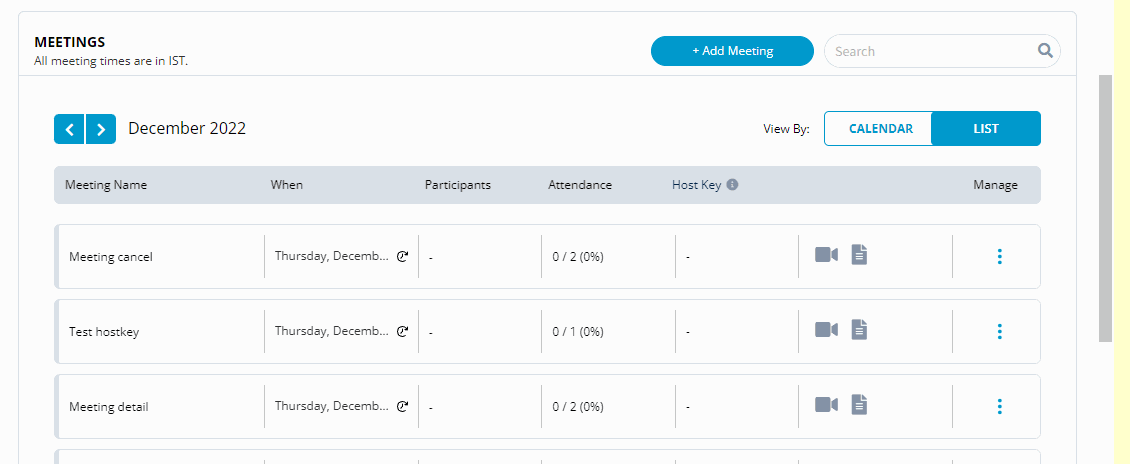
Task: Click the search magnifier icon
Action: tap(1045, 51)
